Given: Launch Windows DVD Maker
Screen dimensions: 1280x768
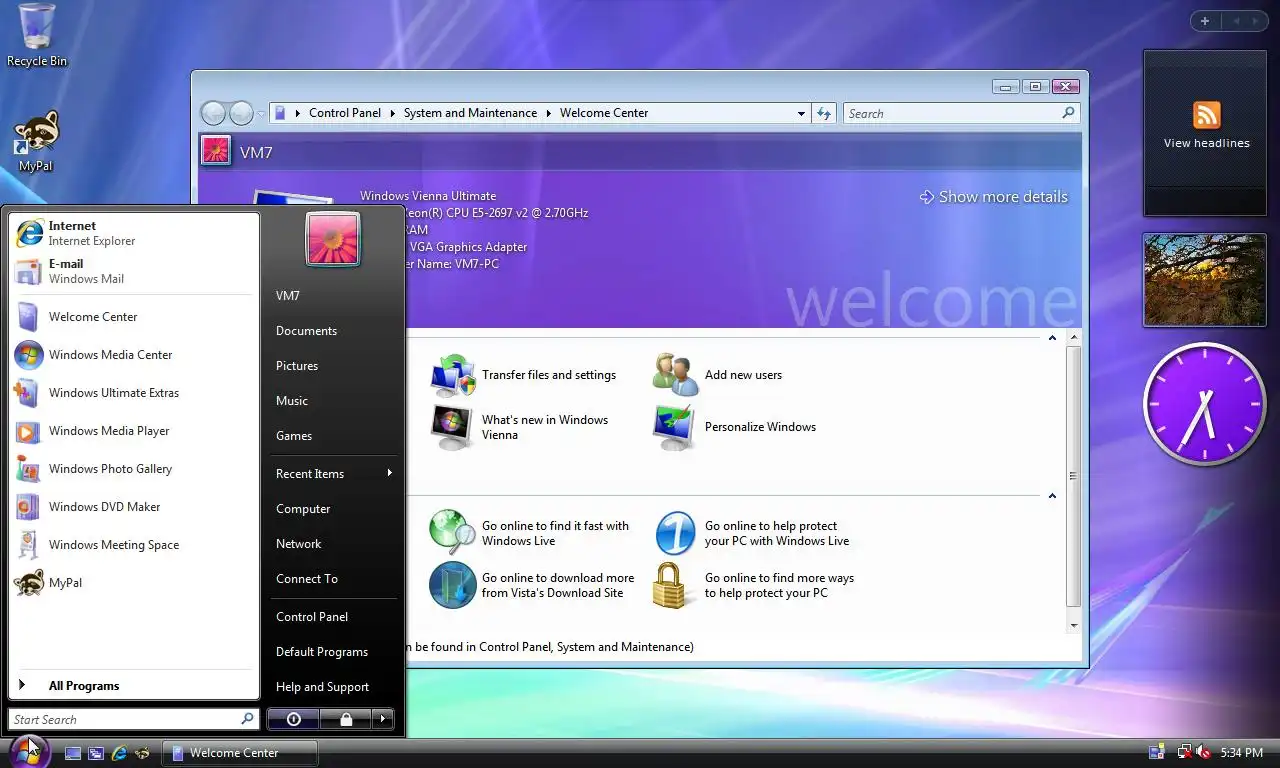Looking at the screenshot, I should (x=134, y=507).
